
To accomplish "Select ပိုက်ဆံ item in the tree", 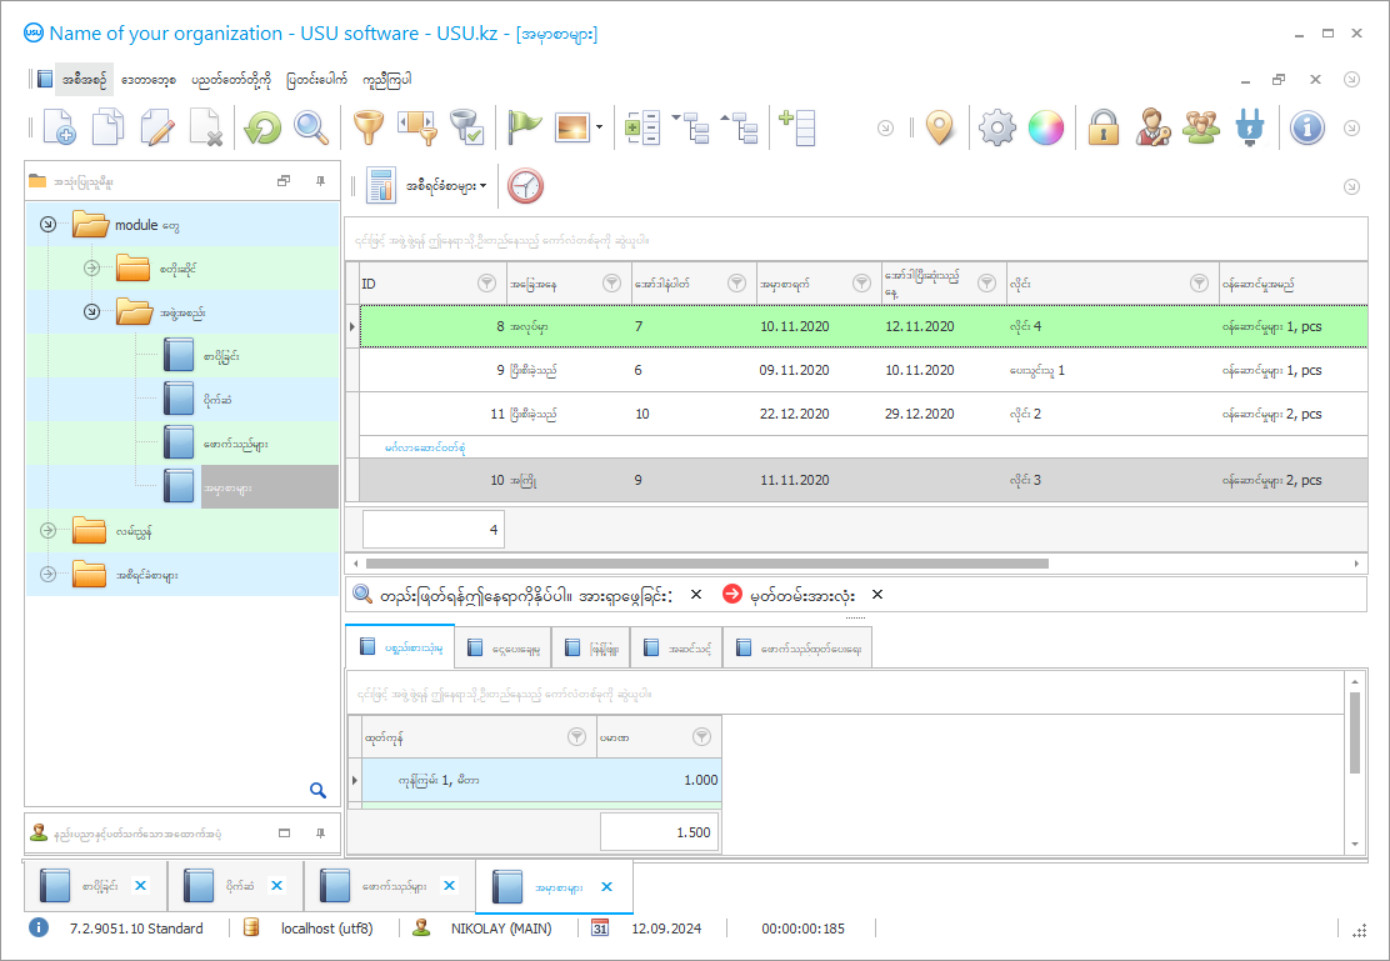I will pyautogui.click(x=218, y=400).
